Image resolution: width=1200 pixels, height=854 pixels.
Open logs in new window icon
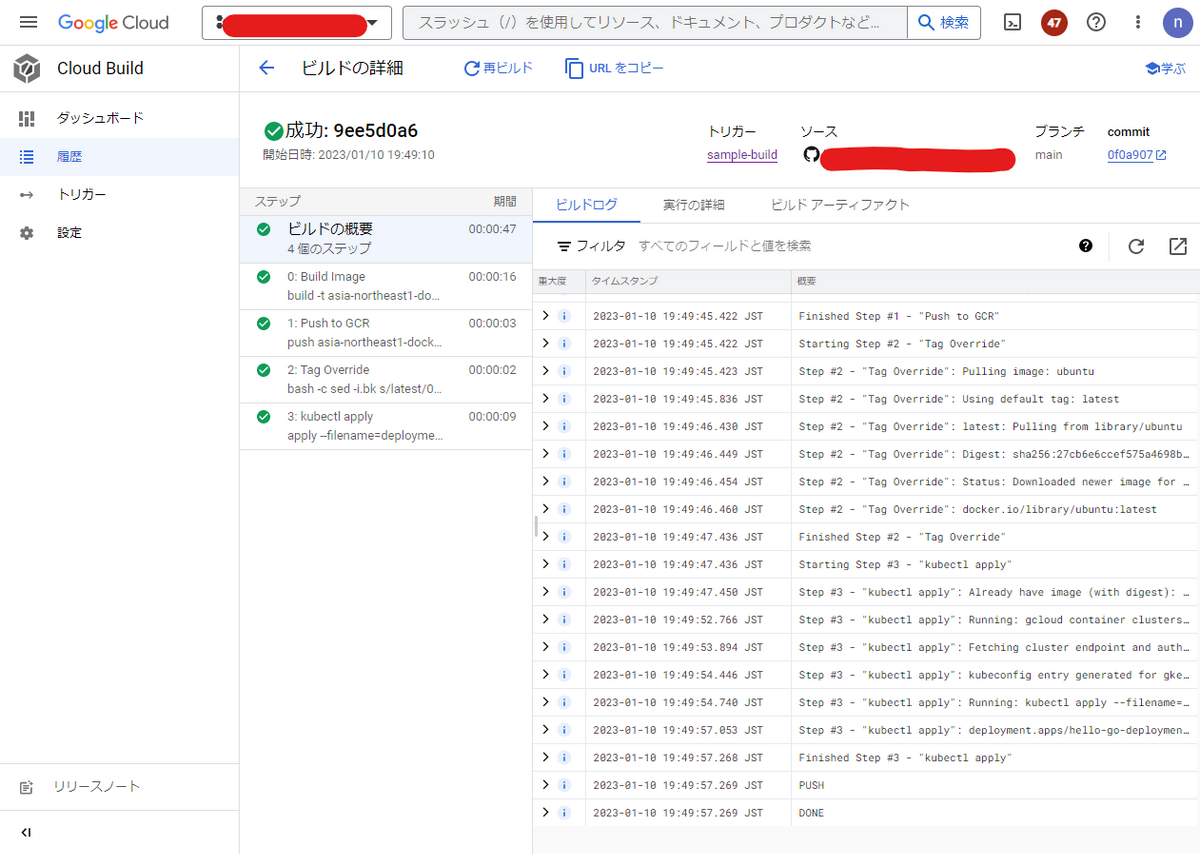click(x=1177, y=246)
